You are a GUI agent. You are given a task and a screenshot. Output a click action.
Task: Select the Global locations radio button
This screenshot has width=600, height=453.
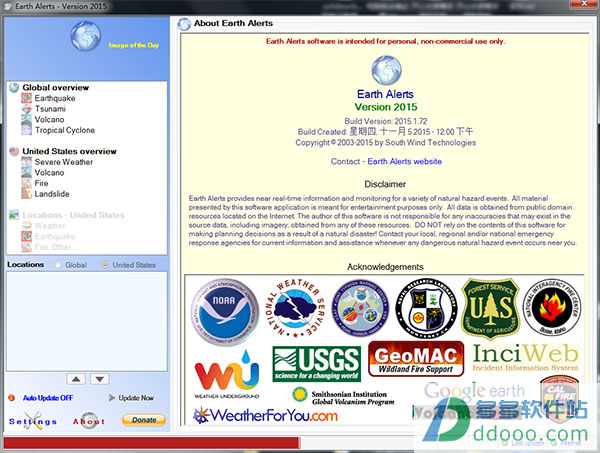(58, 265)
